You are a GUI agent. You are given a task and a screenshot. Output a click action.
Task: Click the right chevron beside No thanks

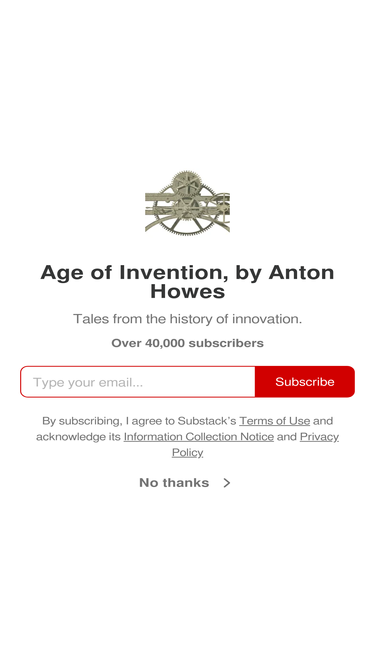tap(227, 483)
